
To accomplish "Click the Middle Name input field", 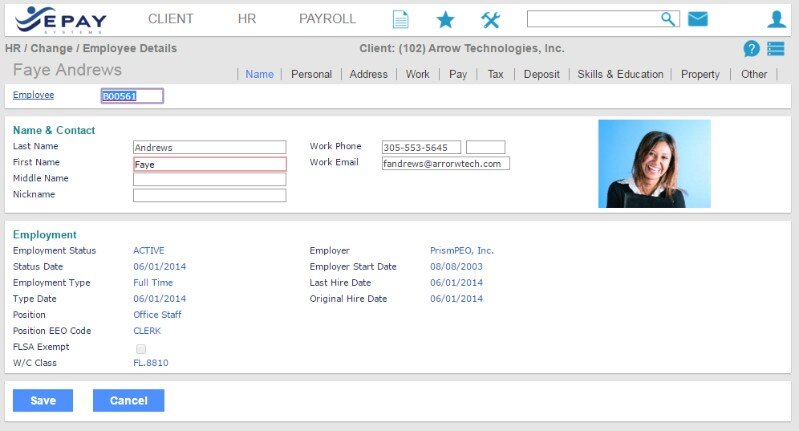I will [209, 179].
